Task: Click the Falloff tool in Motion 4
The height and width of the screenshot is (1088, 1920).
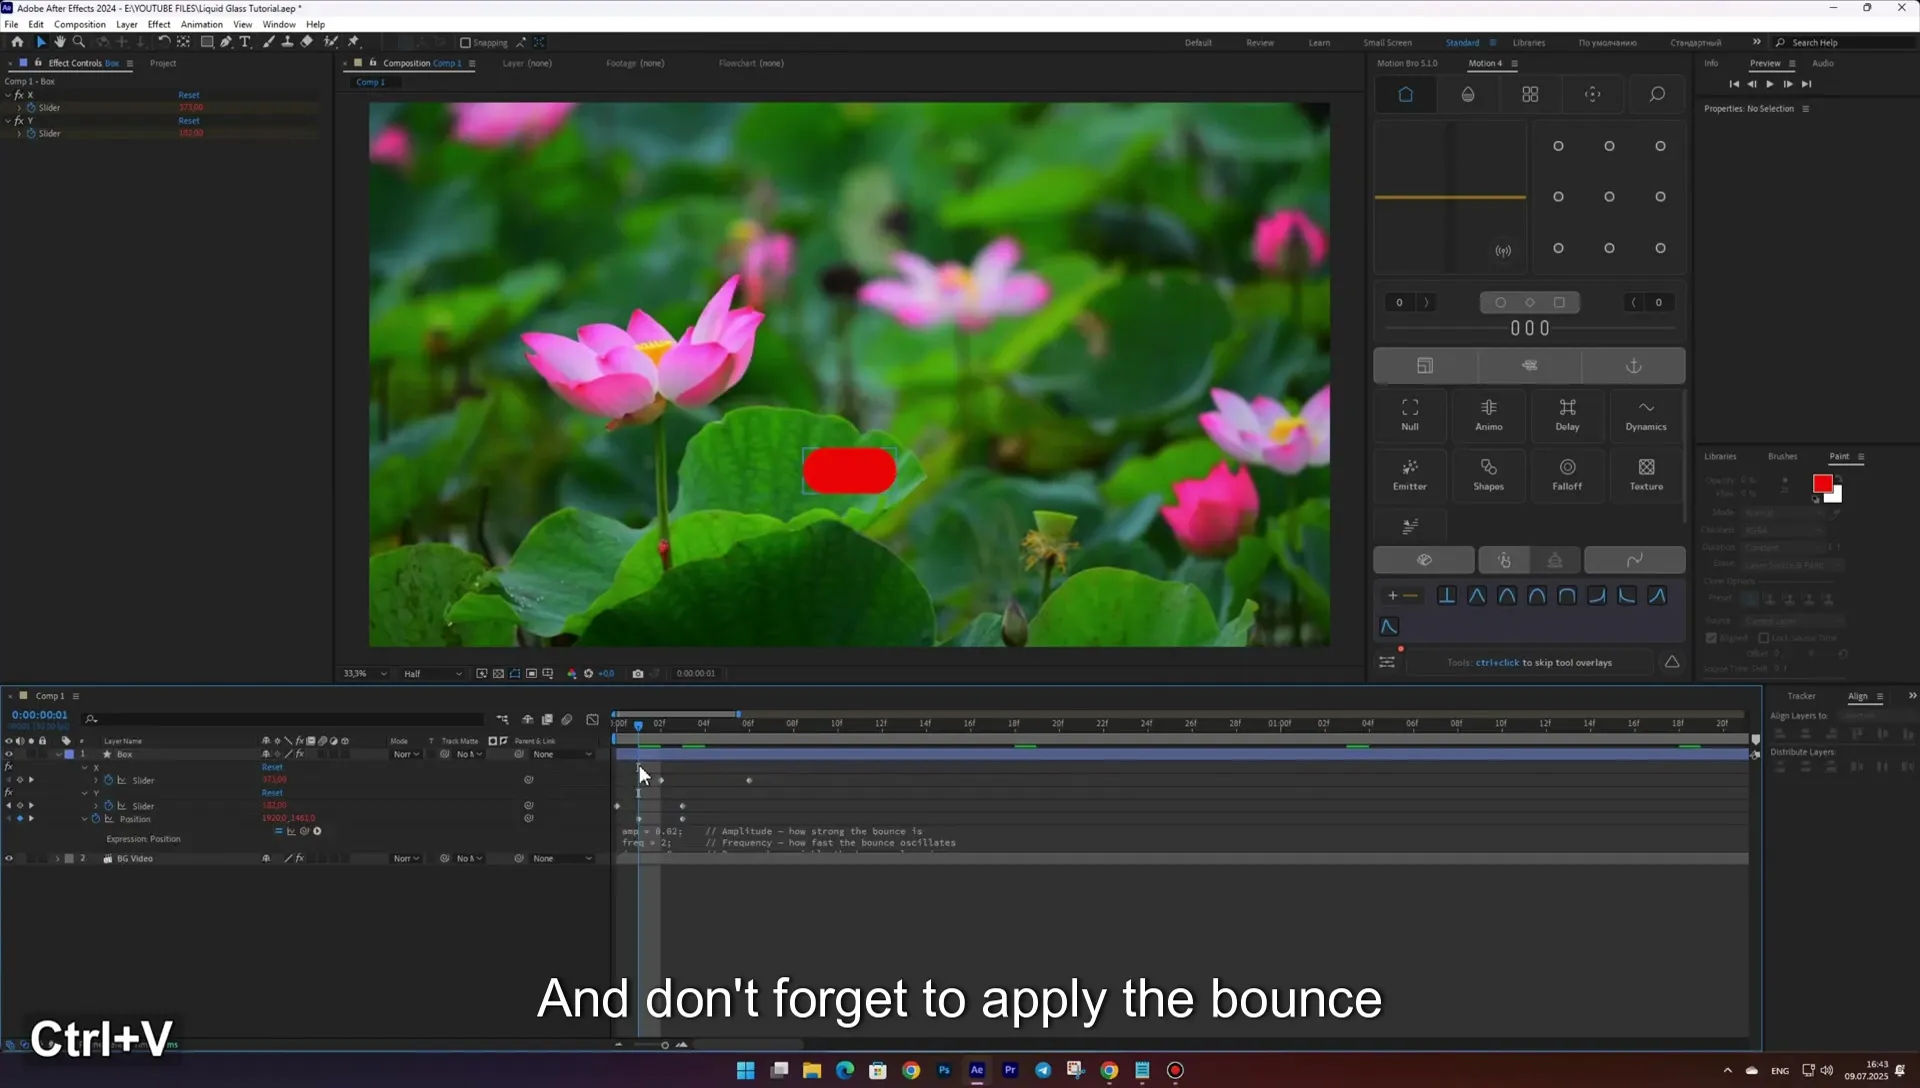Action: [x=1567, y=474]
